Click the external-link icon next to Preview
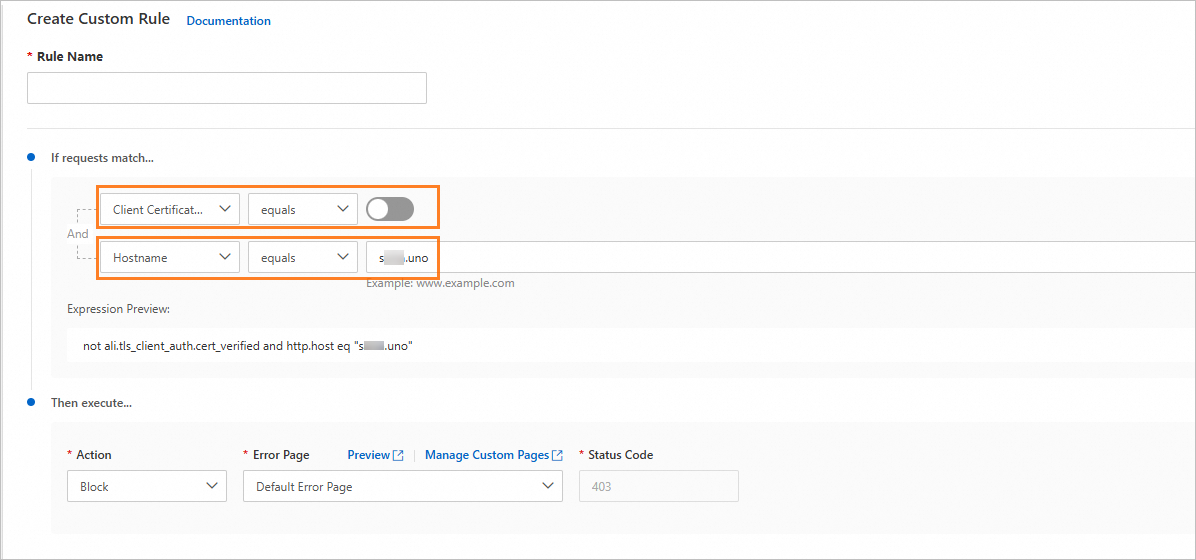Screen dimensions: 1196x560 click(x=398, y=455)
